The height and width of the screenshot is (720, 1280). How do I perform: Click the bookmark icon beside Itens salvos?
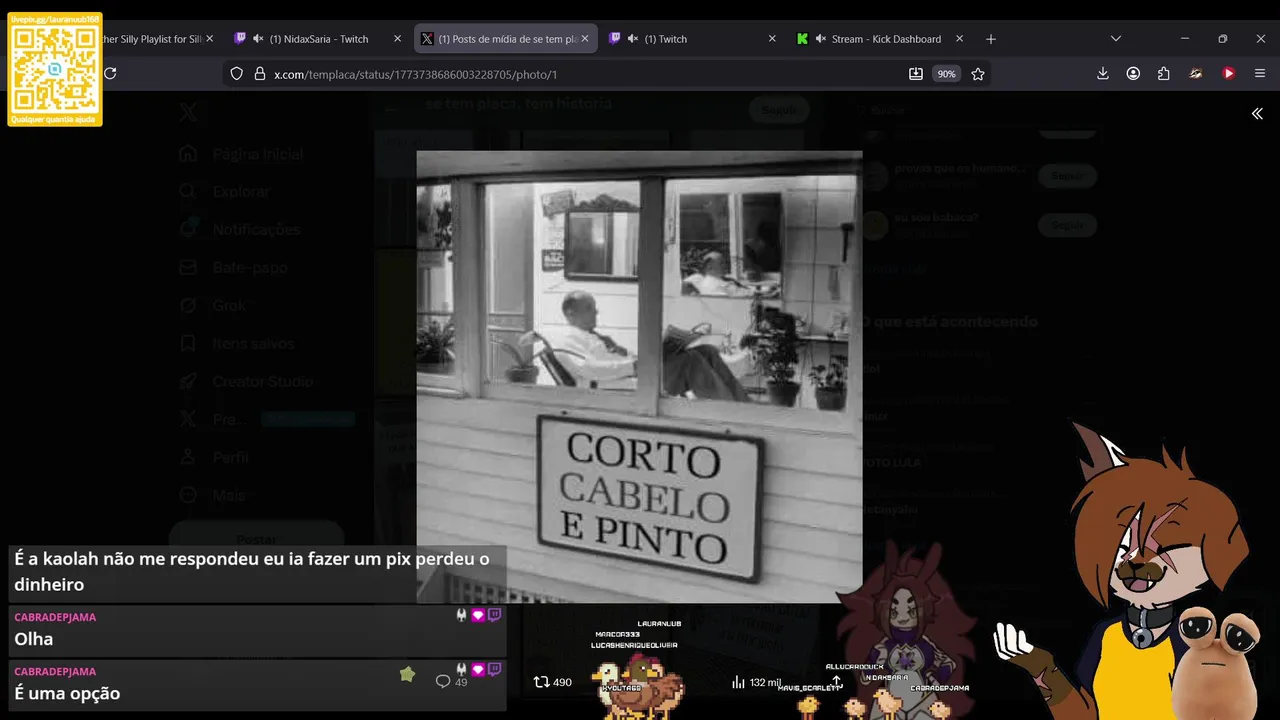click(188, 344)
